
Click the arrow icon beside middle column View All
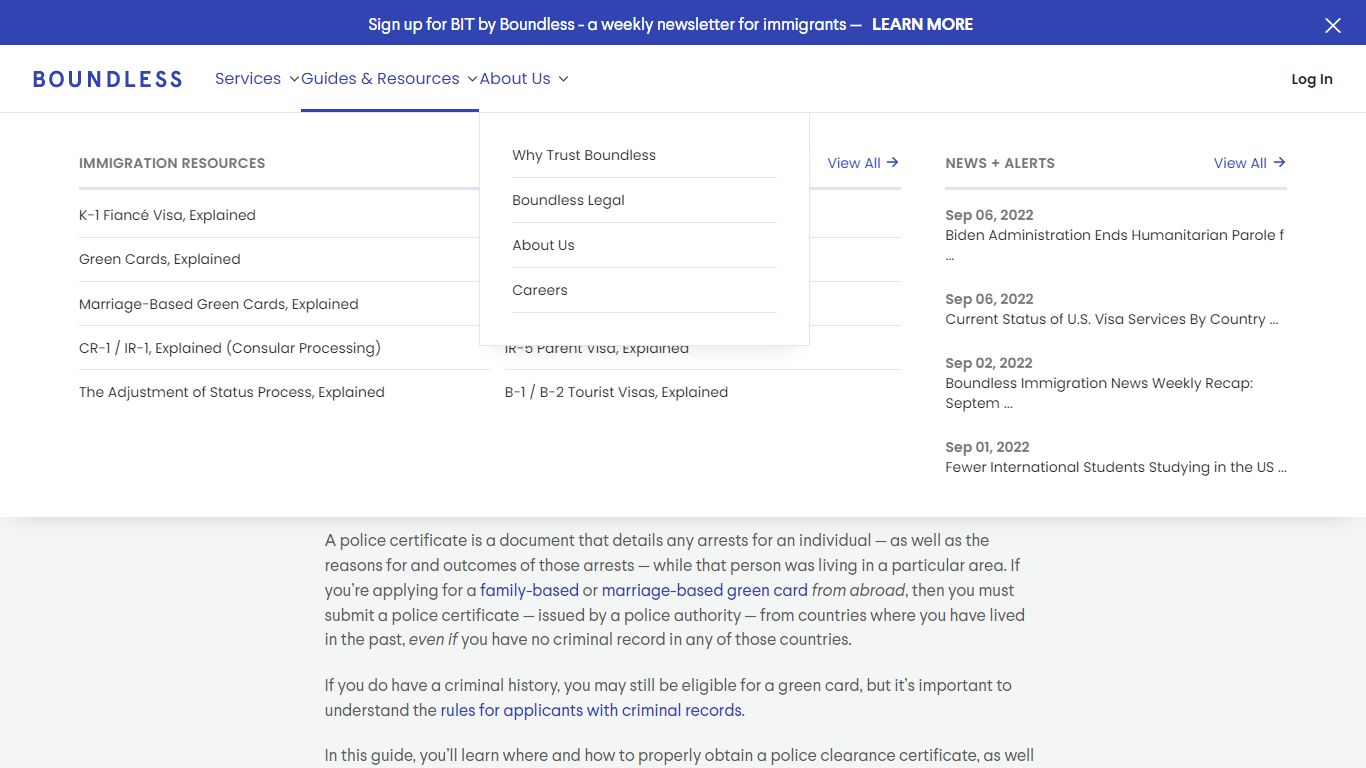pos(893,162)
